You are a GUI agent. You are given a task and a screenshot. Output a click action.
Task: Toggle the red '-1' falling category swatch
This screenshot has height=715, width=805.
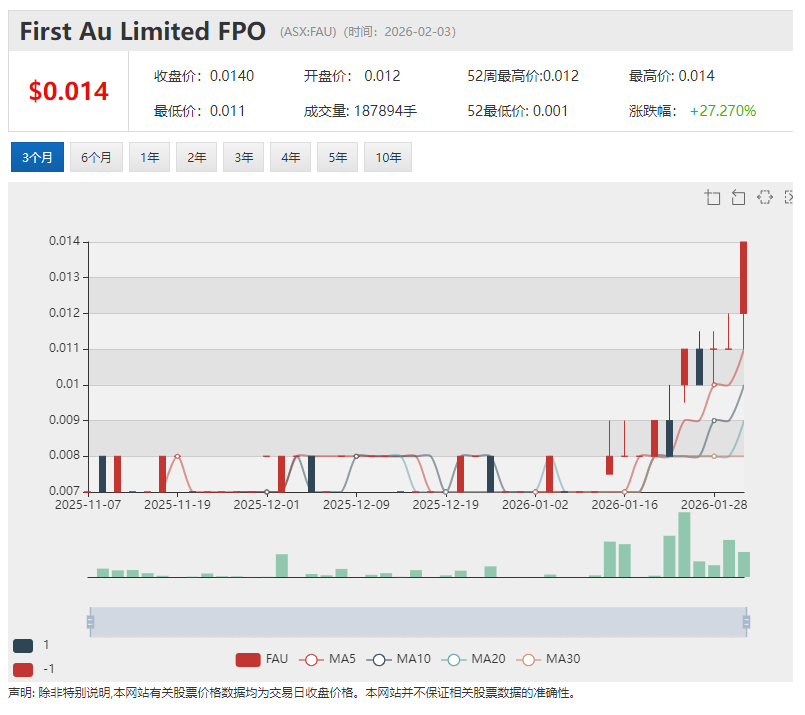tap(23, 669)
